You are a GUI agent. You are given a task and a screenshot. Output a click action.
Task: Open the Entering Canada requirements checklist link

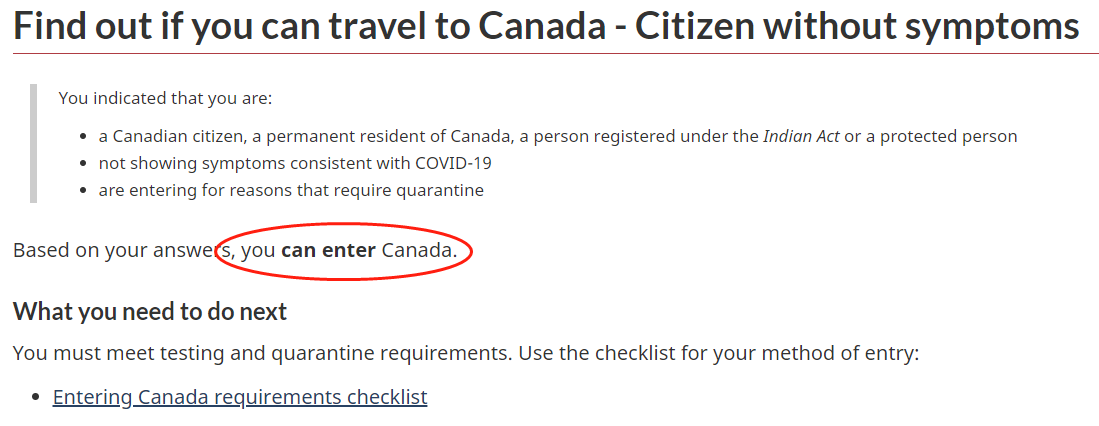point(240,397)
